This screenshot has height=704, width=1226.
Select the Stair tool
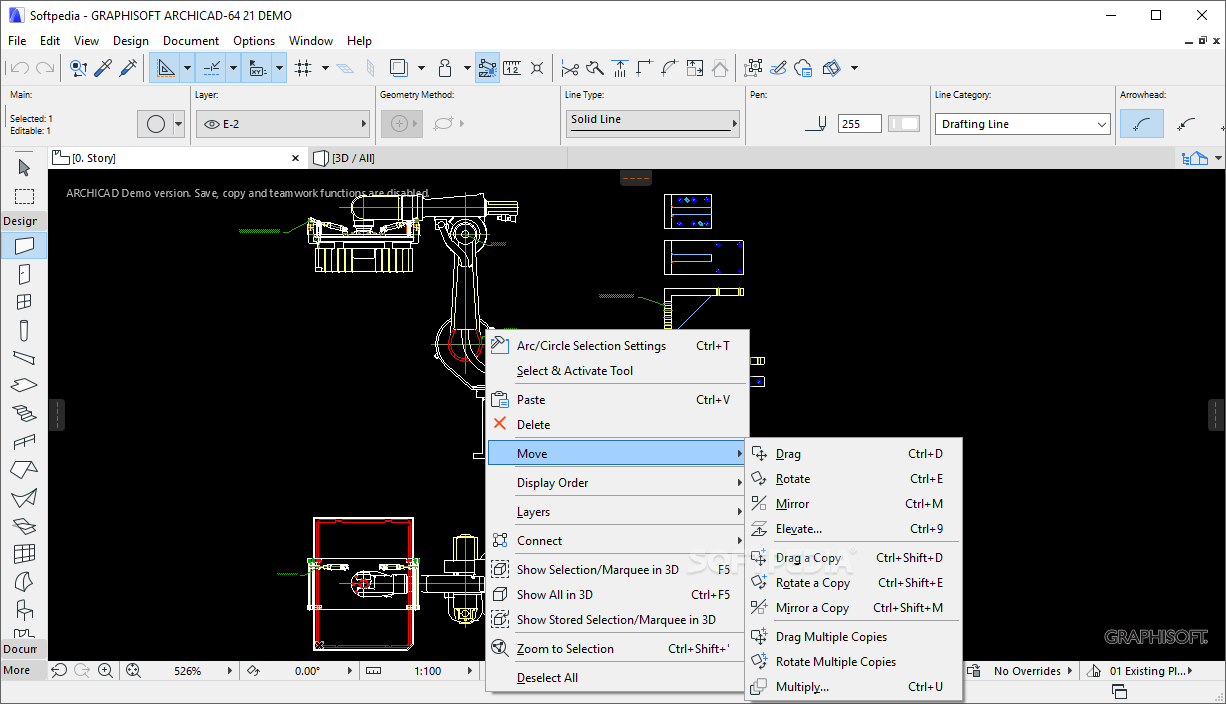coord(24,413)
